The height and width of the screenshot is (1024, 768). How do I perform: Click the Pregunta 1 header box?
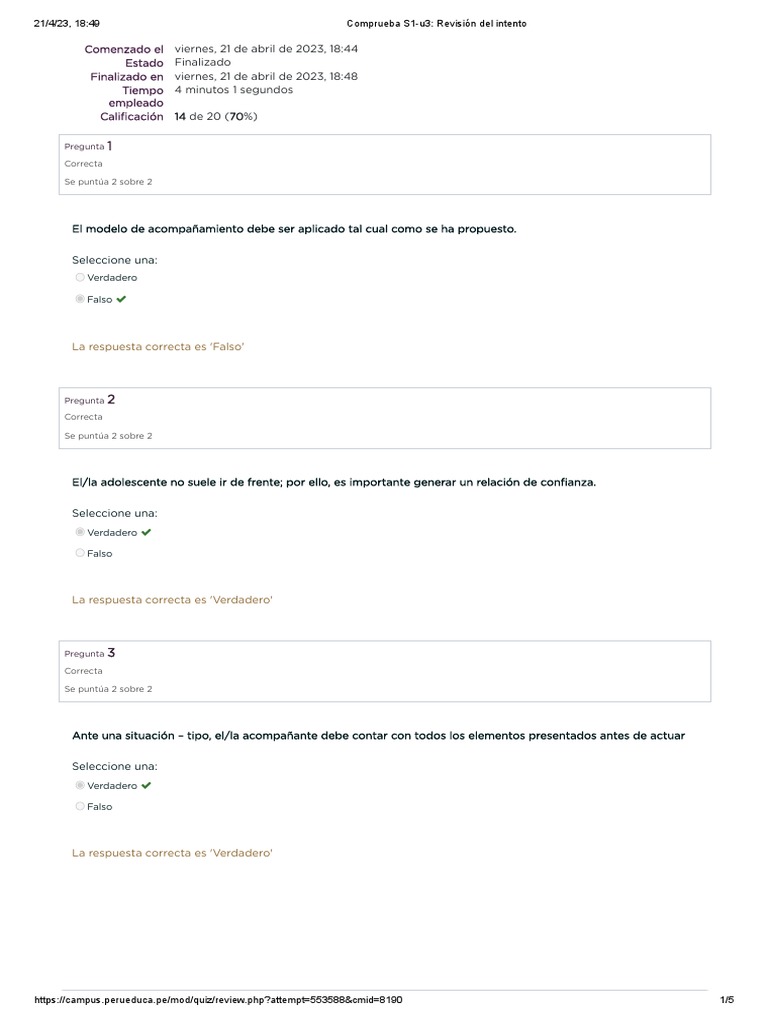pos(386,164)
